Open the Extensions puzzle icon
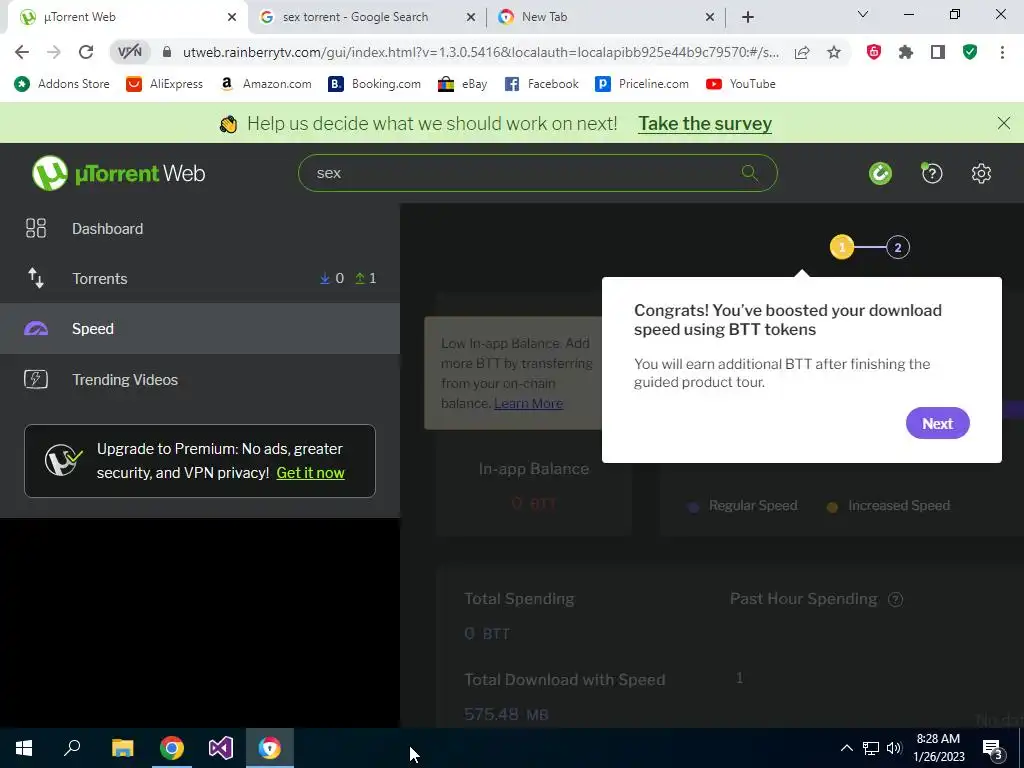1024x768 pixels. pyautogui.click(x=906, y=52)
